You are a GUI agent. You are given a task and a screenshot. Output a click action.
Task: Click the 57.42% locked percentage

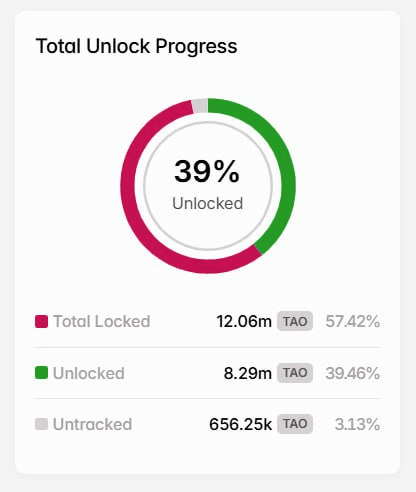click(x=353, y=321)
